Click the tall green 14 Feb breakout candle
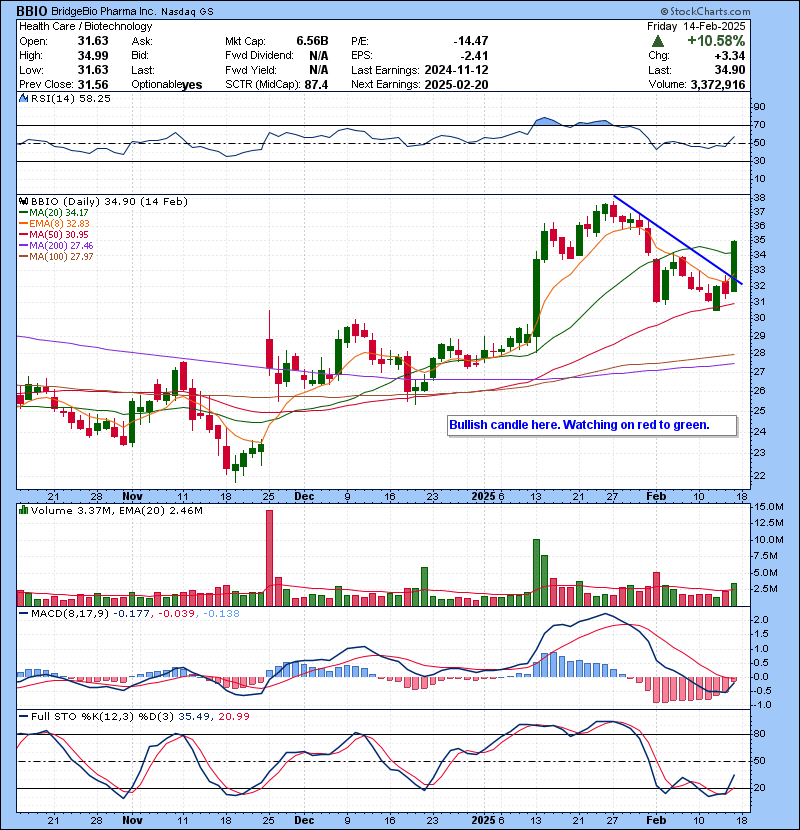800x830 pixels. (x=734, y=266)
